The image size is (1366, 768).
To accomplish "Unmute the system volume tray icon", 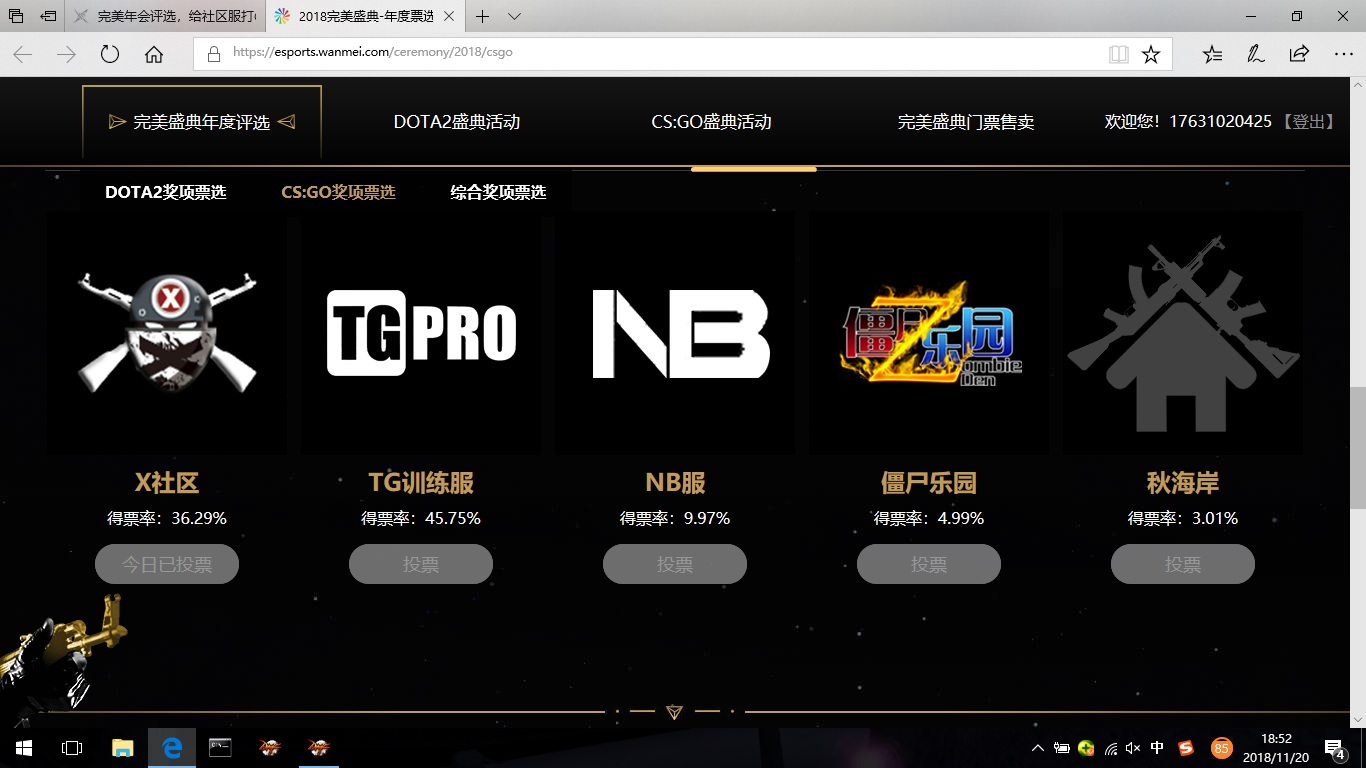I will 1133,748.
